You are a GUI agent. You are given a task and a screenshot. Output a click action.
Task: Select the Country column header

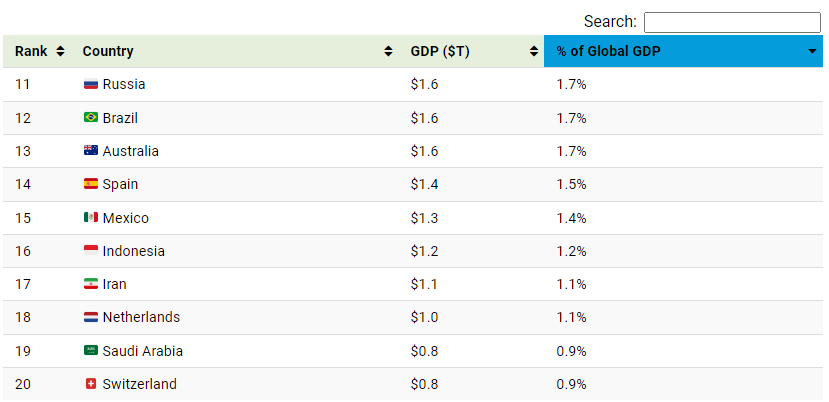(x=108, y=52)
